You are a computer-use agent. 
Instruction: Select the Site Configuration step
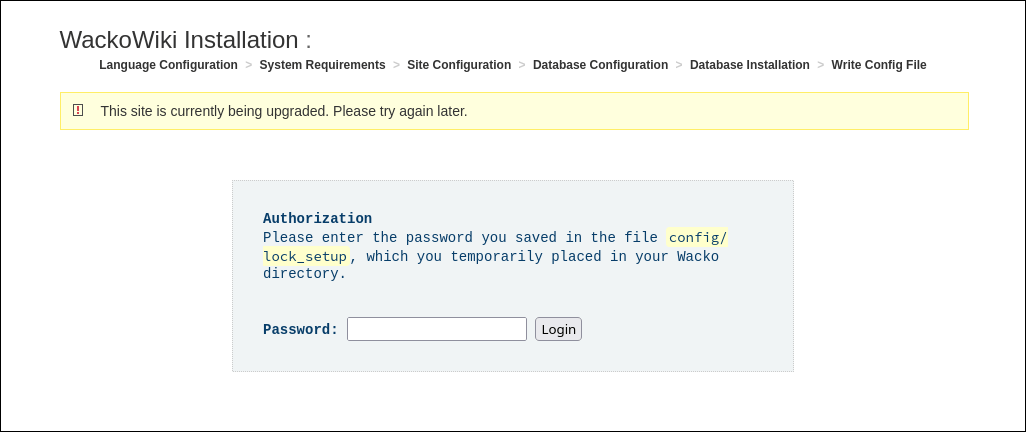tap(459, 65)
